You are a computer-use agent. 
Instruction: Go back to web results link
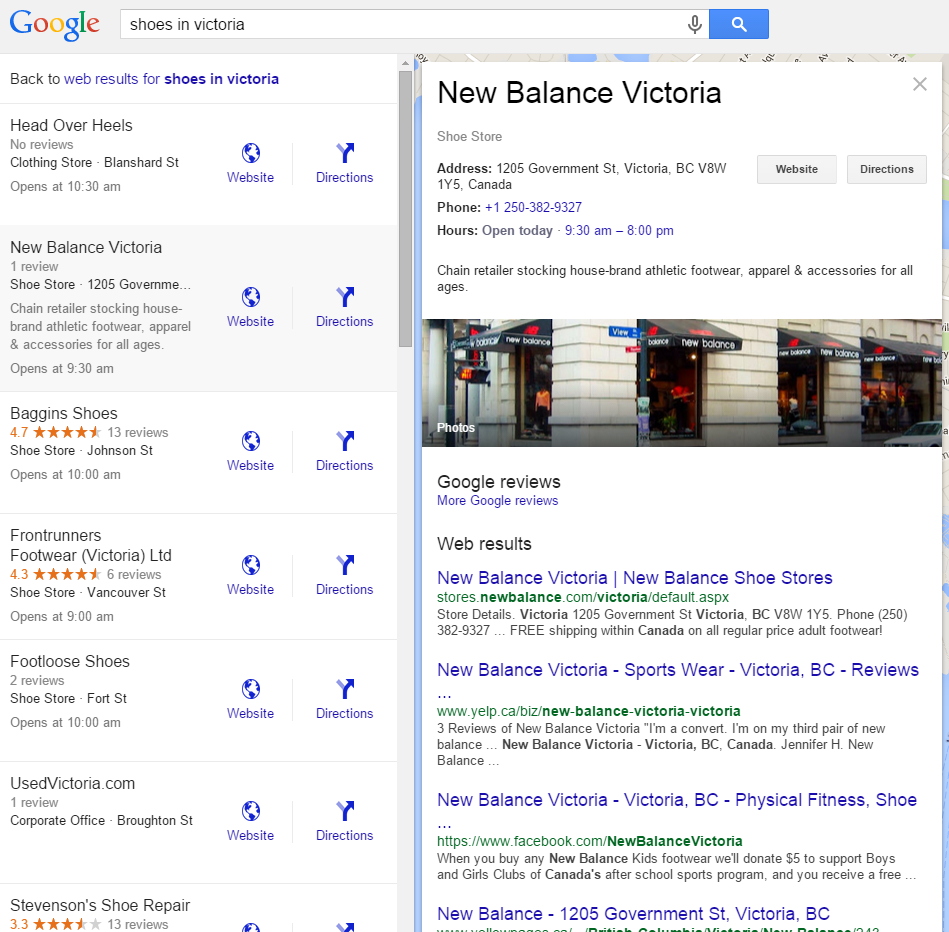[171, 79]
